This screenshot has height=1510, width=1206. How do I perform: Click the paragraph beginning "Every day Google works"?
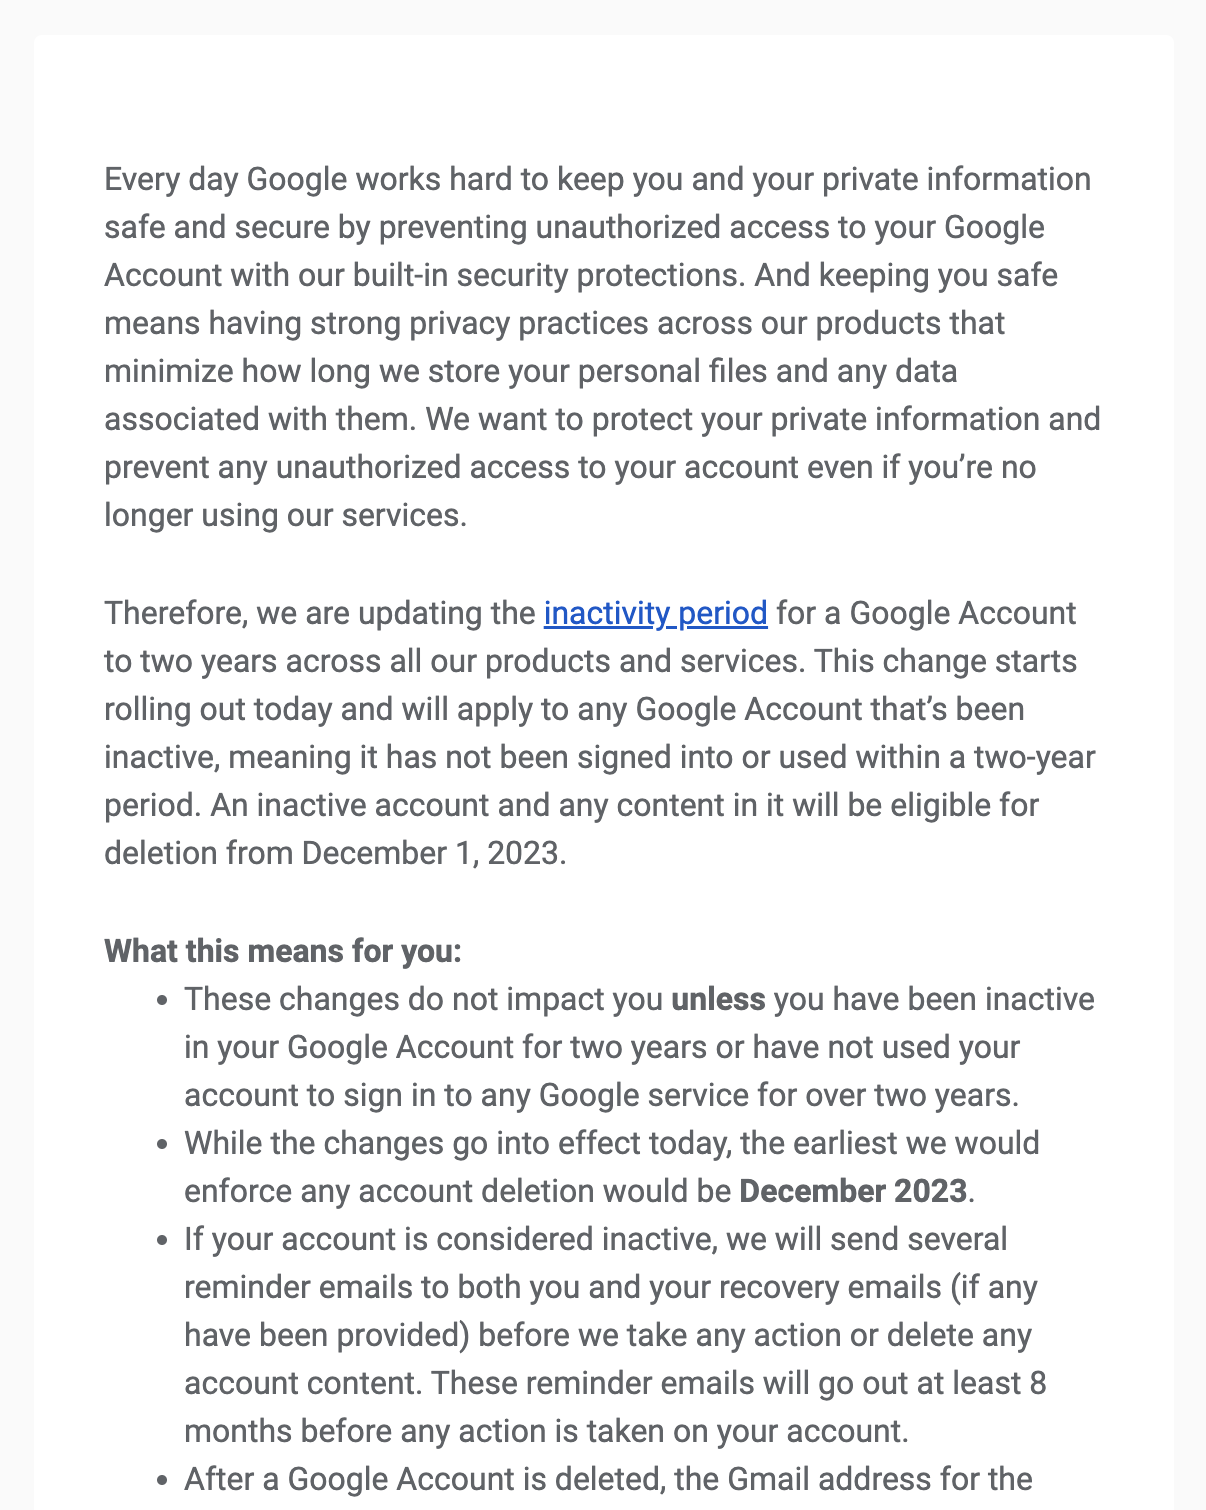click(600, 347)
